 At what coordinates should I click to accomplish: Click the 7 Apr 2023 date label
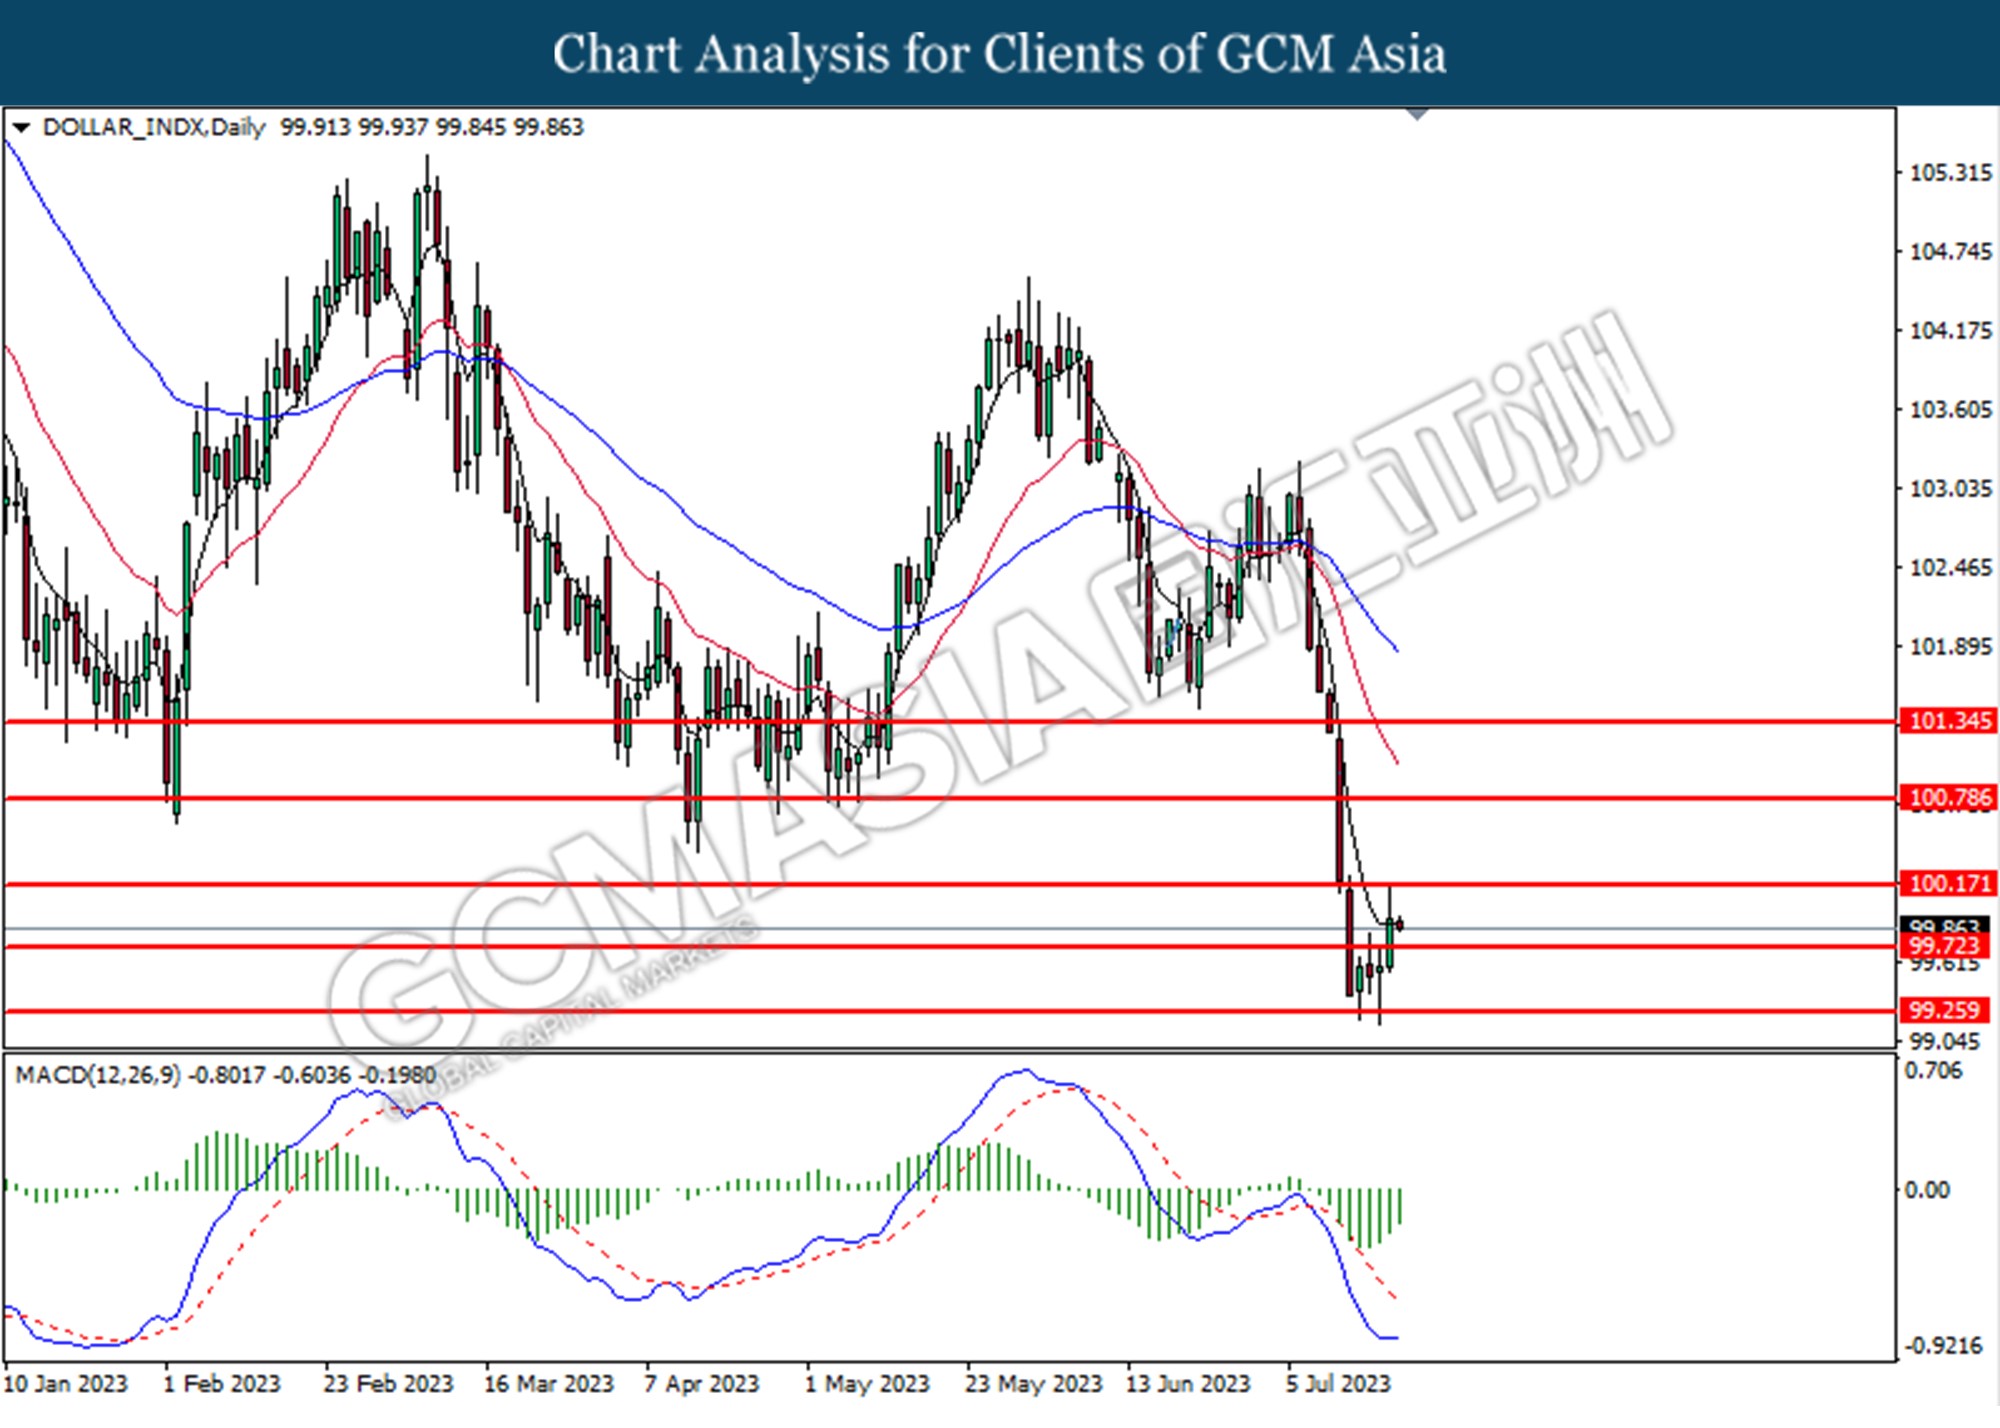702,1384
